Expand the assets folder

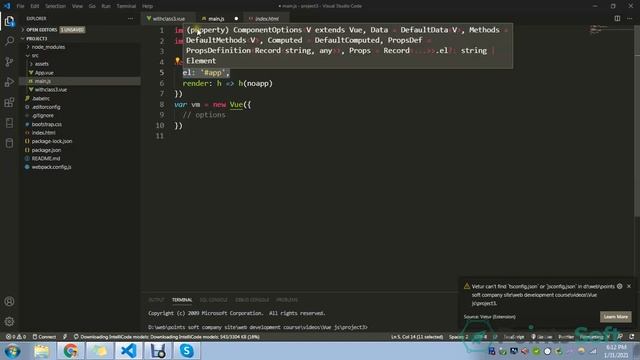tap(80, 64)
